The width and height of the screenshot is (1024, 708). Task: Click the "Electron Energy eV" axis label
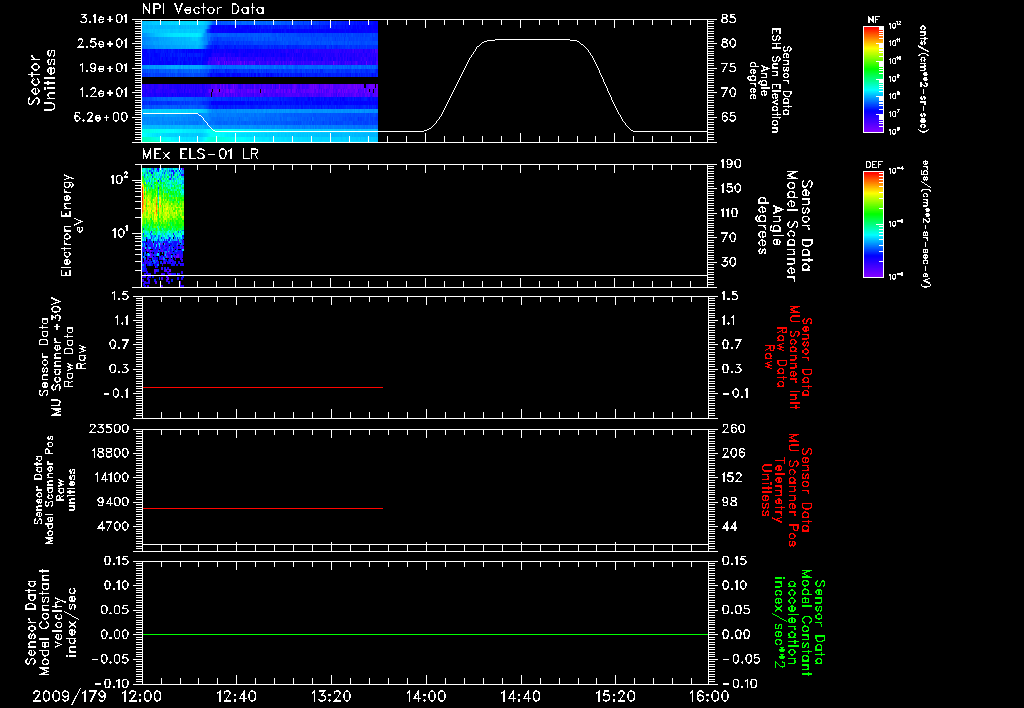(x=72, y=225)
